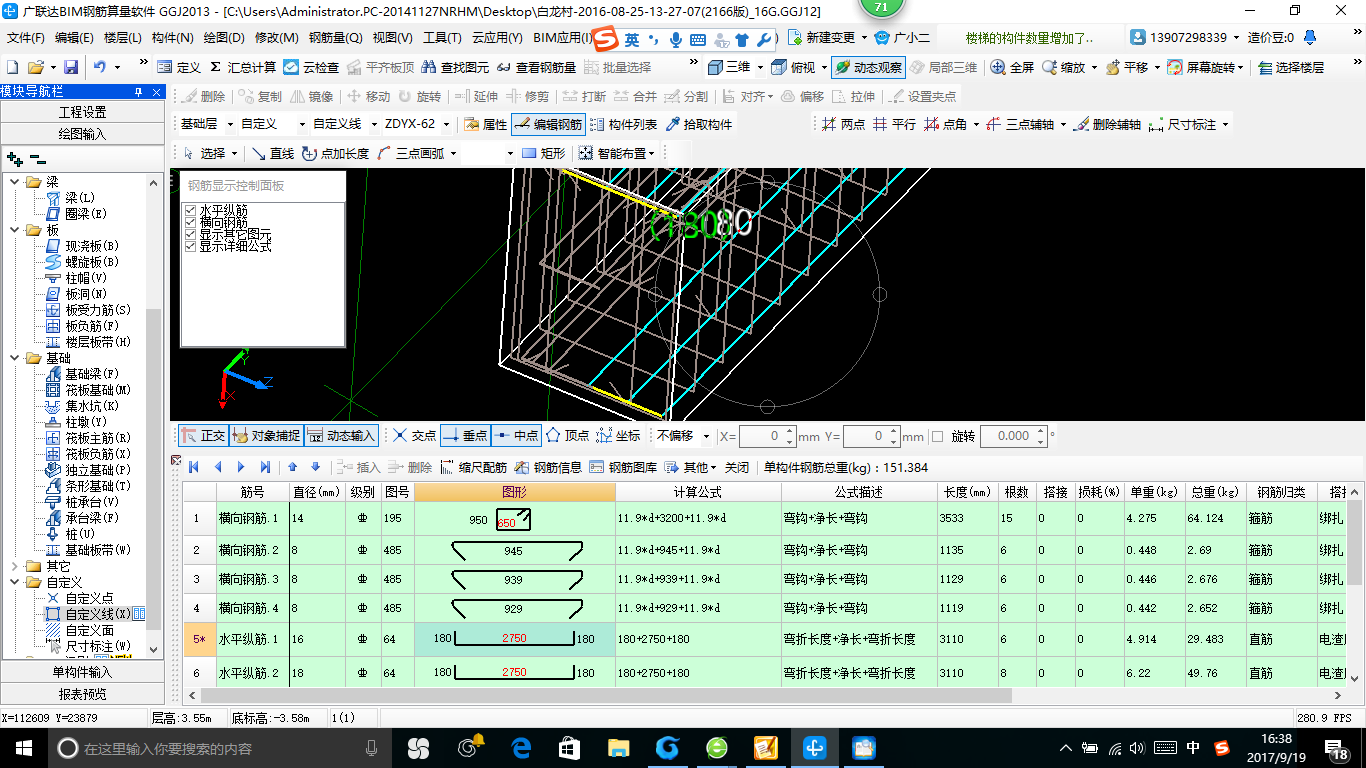
Task: Click 工程设置 project settings button
Action: tap(82, 112)
